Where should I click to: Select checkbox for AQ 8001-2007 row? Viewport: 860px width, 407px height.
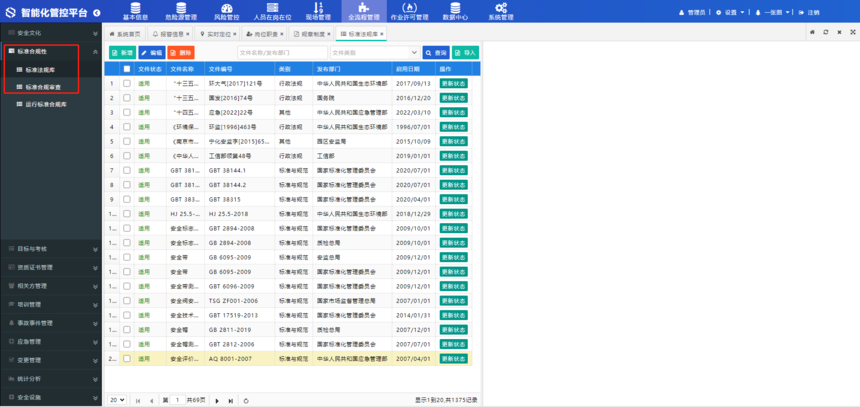click(127, 358)
